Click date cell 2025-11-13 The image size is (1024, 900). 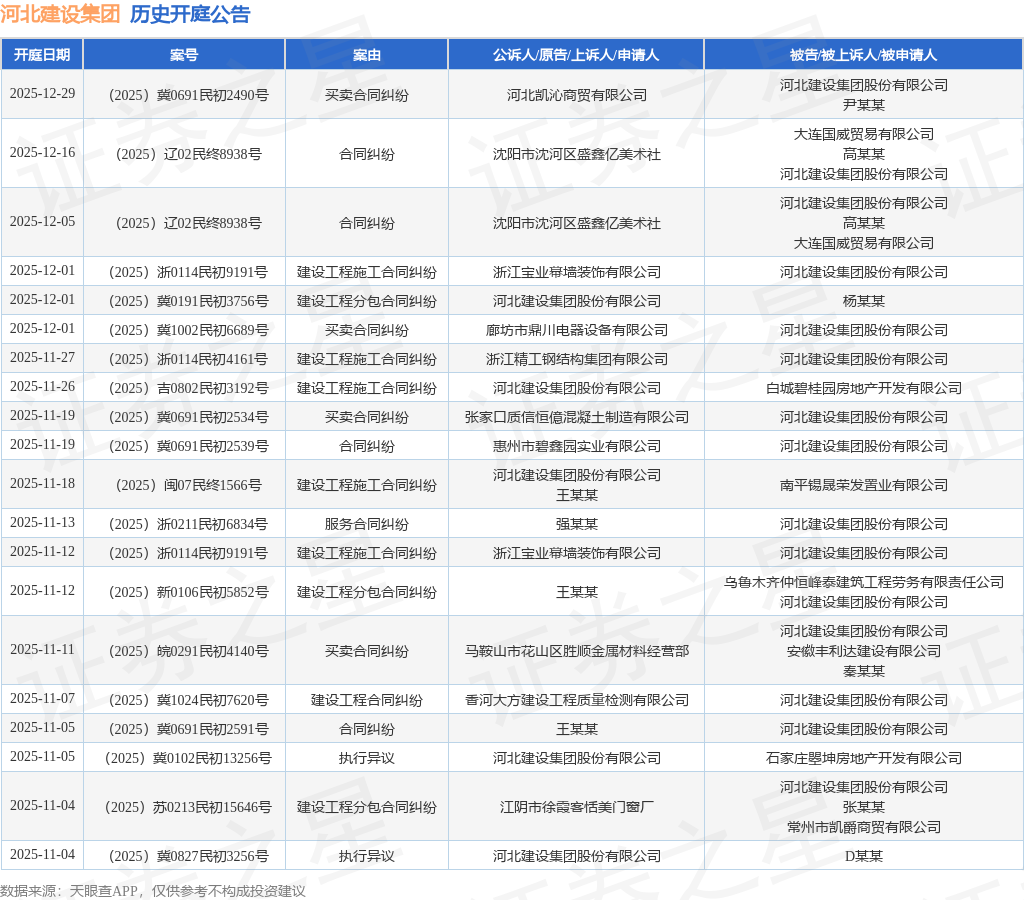pyautogui.click(x=42, y=522)
